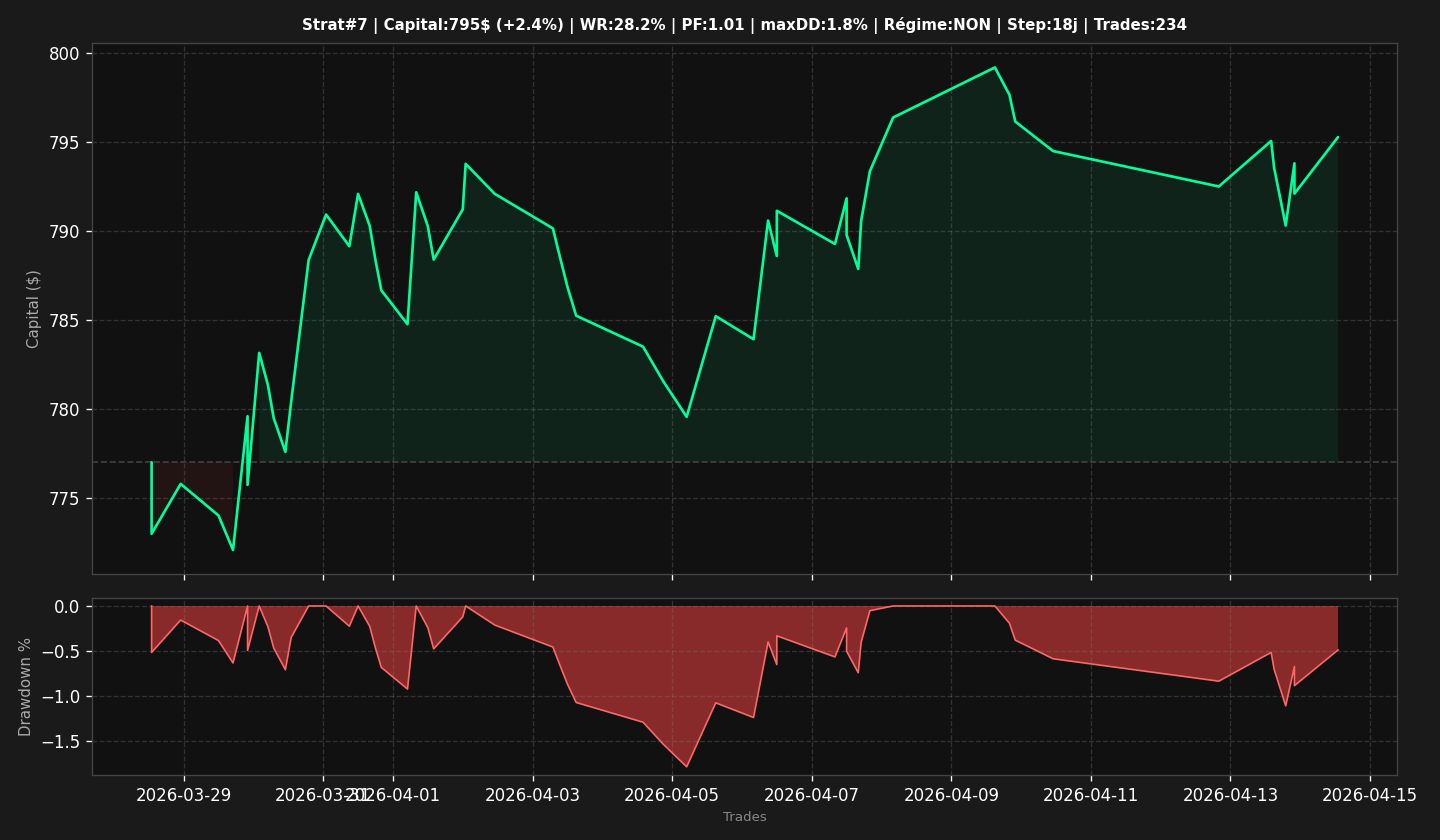Click the deepest drawdown trough point

click(686, 767)
